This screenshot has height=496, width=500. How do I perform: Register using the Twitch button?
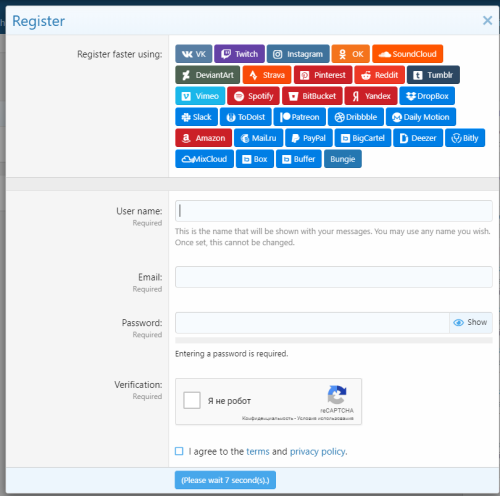(x=239, y=54)
